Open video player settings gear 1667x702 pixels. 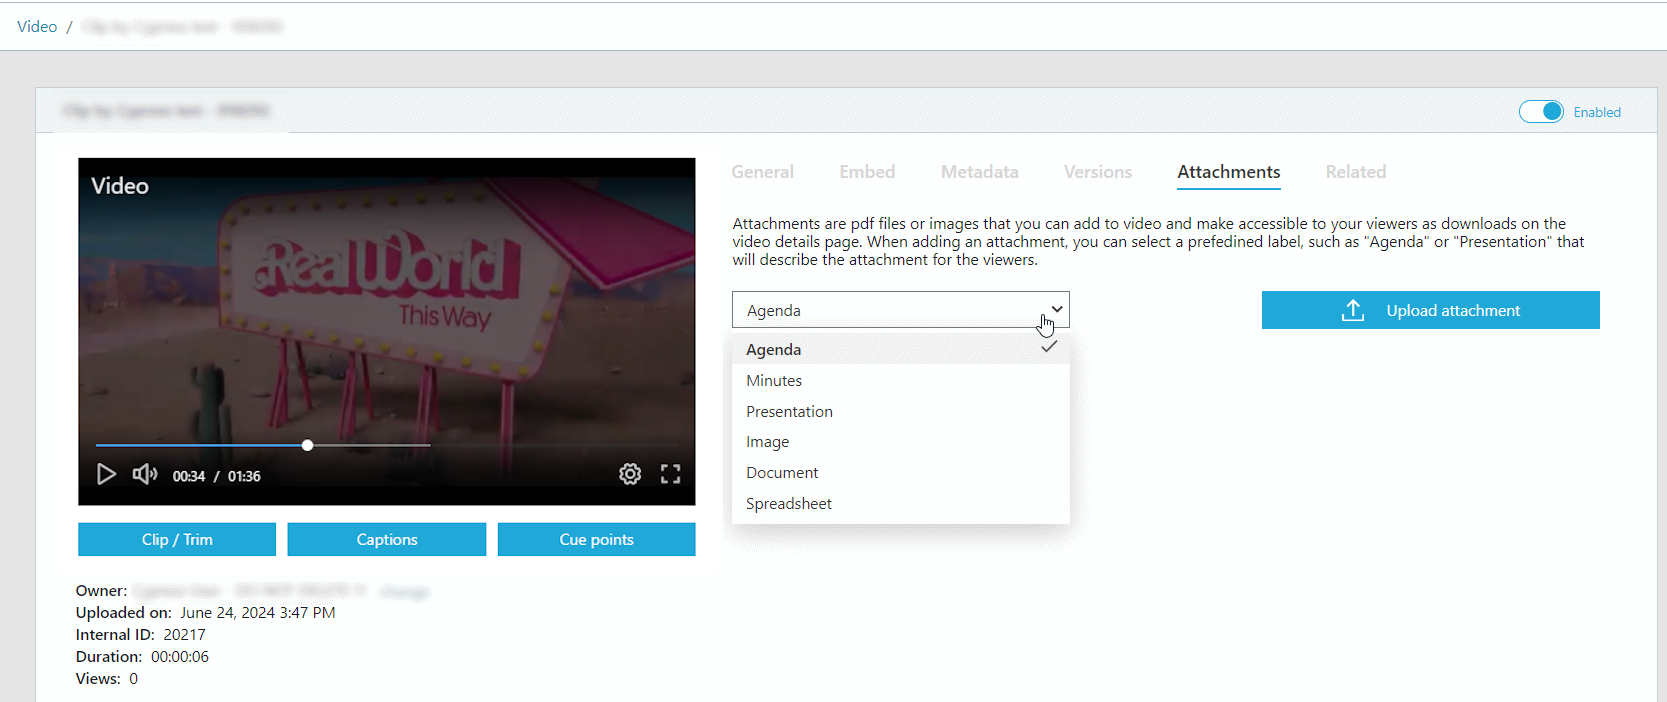click(x=630, y=474)
